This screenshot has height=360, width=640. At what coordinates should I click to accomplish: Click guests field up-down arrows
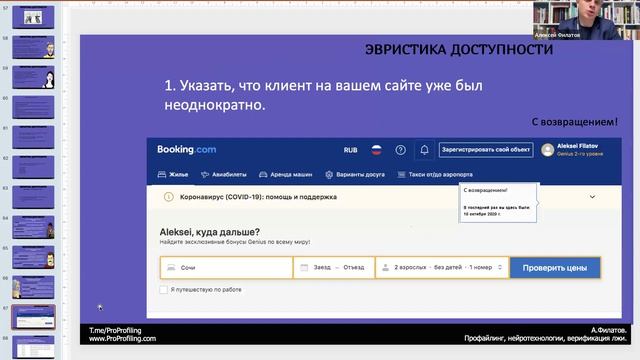[500, 267]
